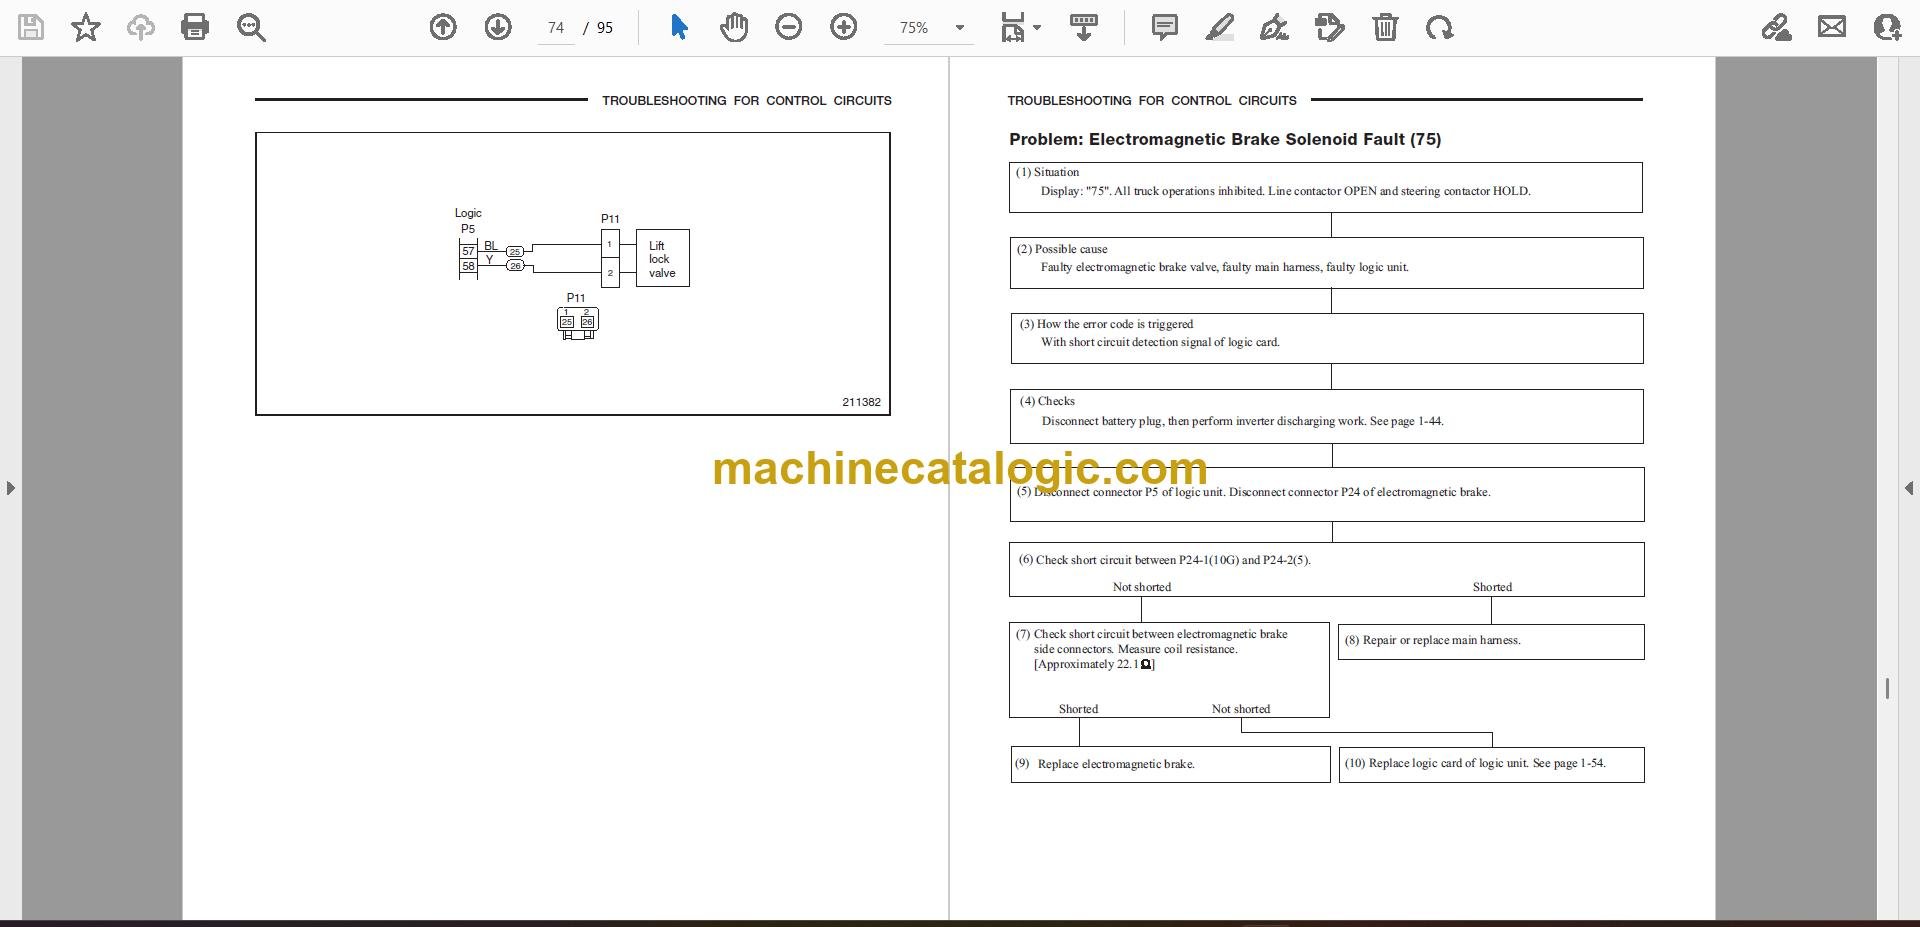Add a sticky note comment
1920x927 pixels.
coord(1164,27)
